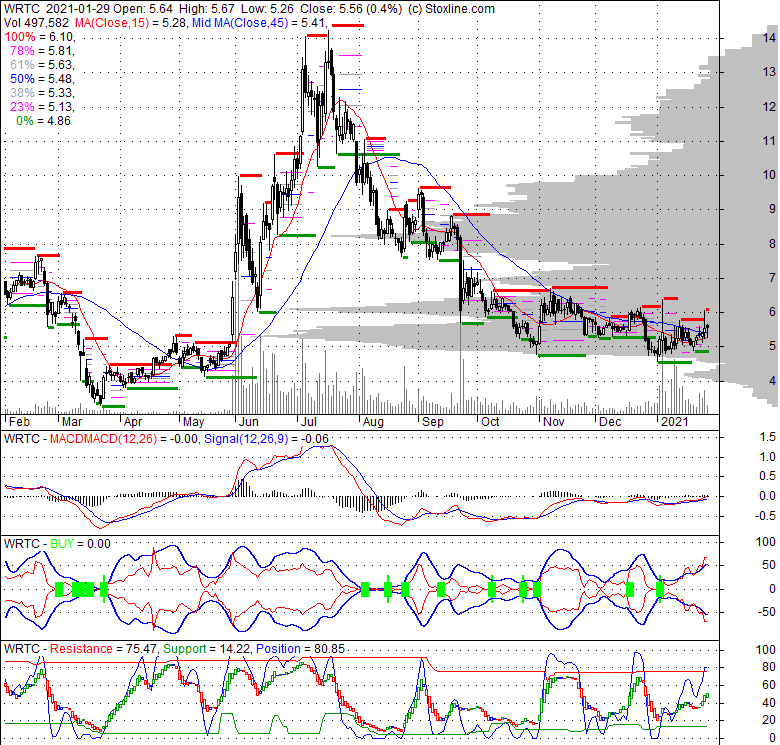The height and width of the screenshot is (745, 780).
Task: Click the 10 price axis label
Action: point(770,175)
